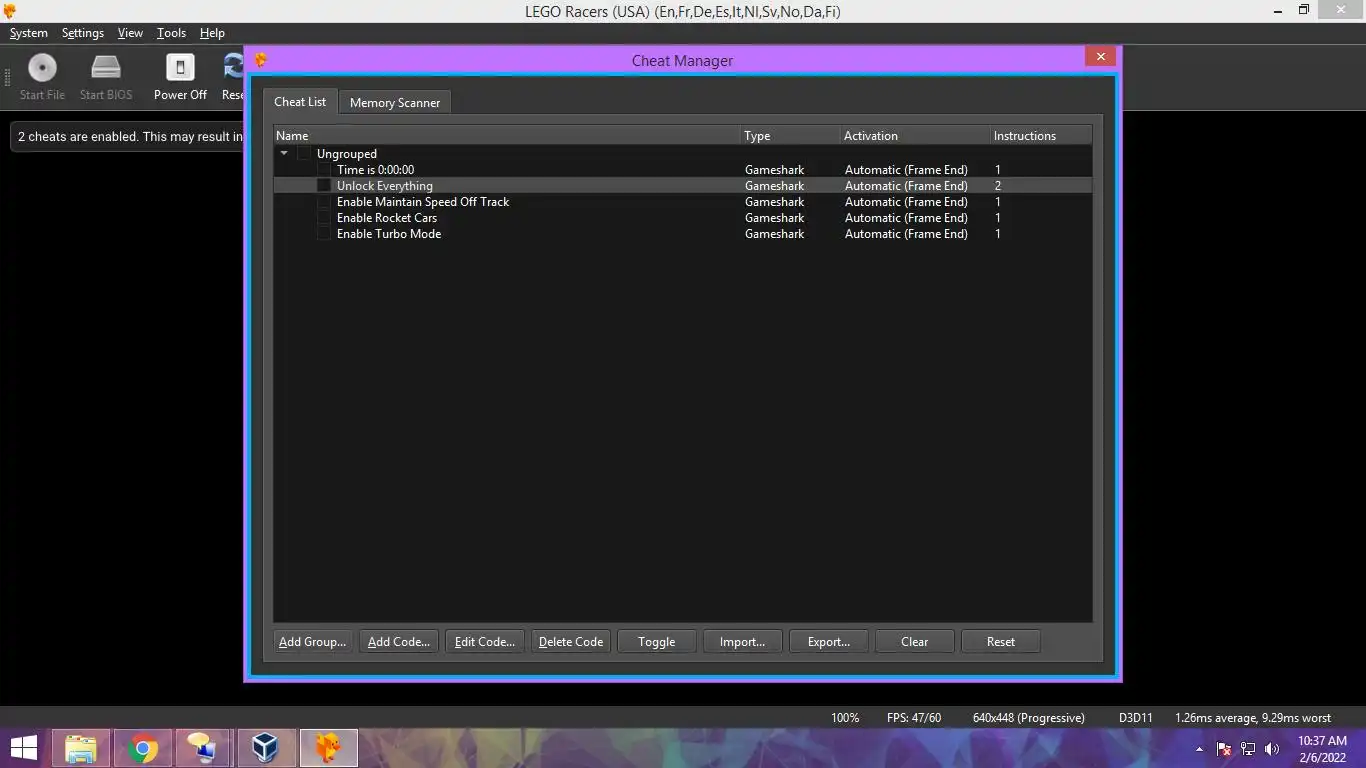This screenshot has height=768, width=1366.
Task: Check Enable Maintain Speed Off Track cheat
Action: [324, 202]
